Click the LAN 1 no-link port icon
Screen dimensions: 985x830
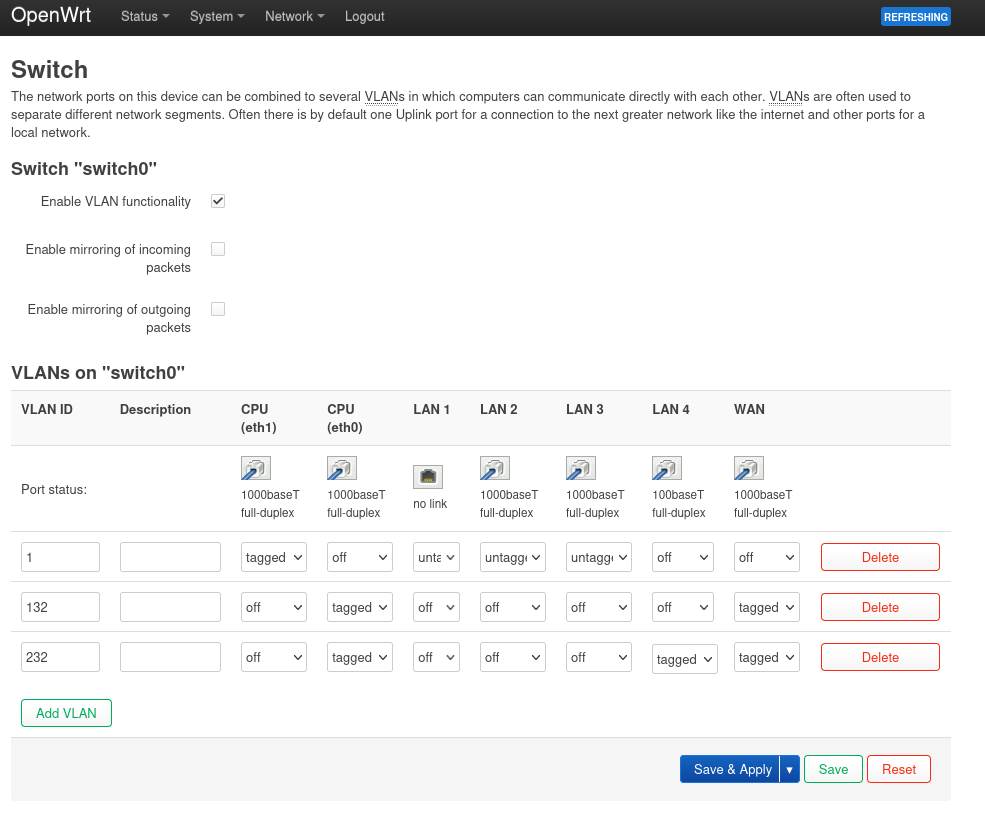coord(428,477)
